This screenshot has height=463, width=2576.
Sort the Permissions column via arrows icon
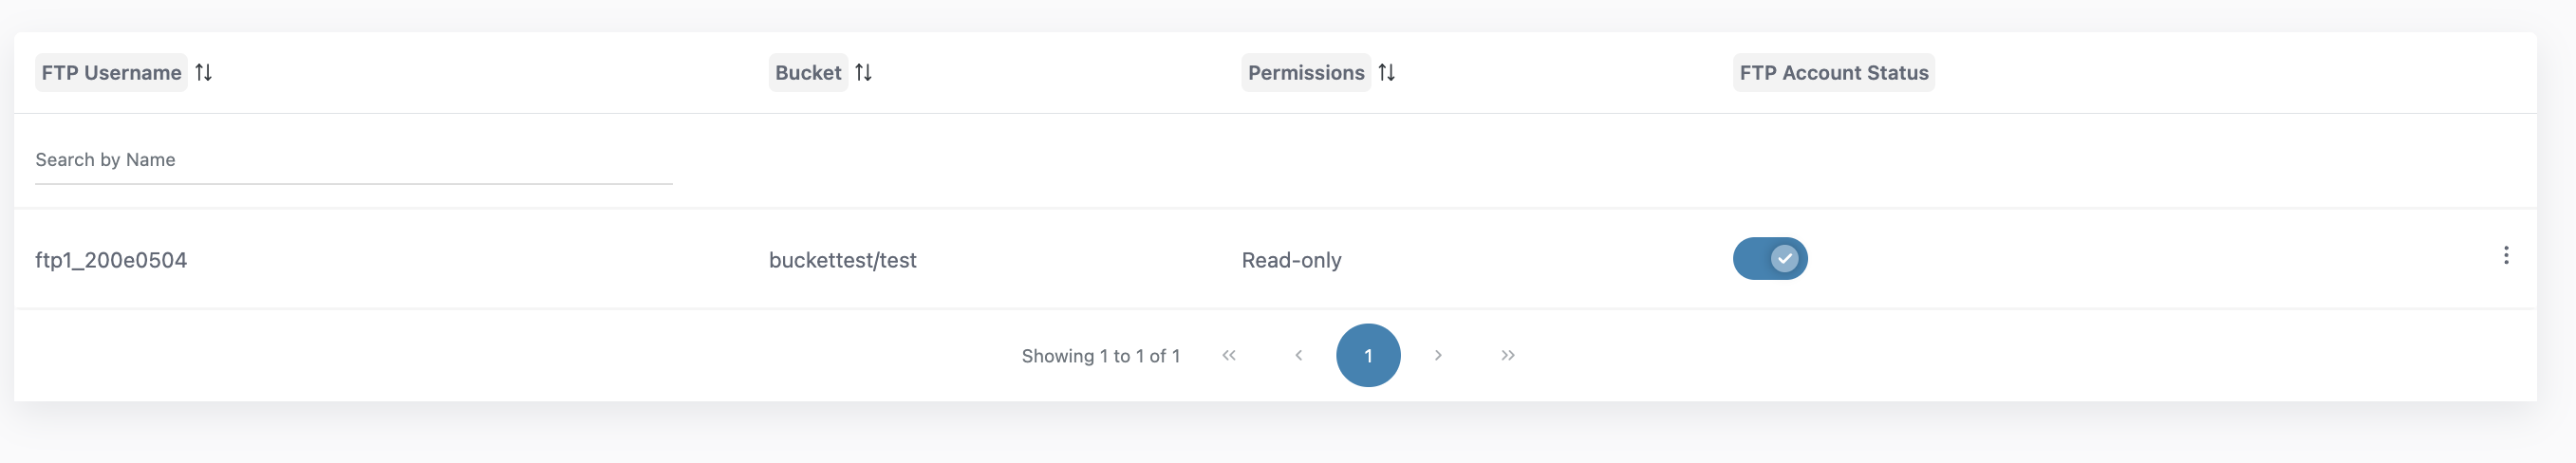coord(1387,72)
